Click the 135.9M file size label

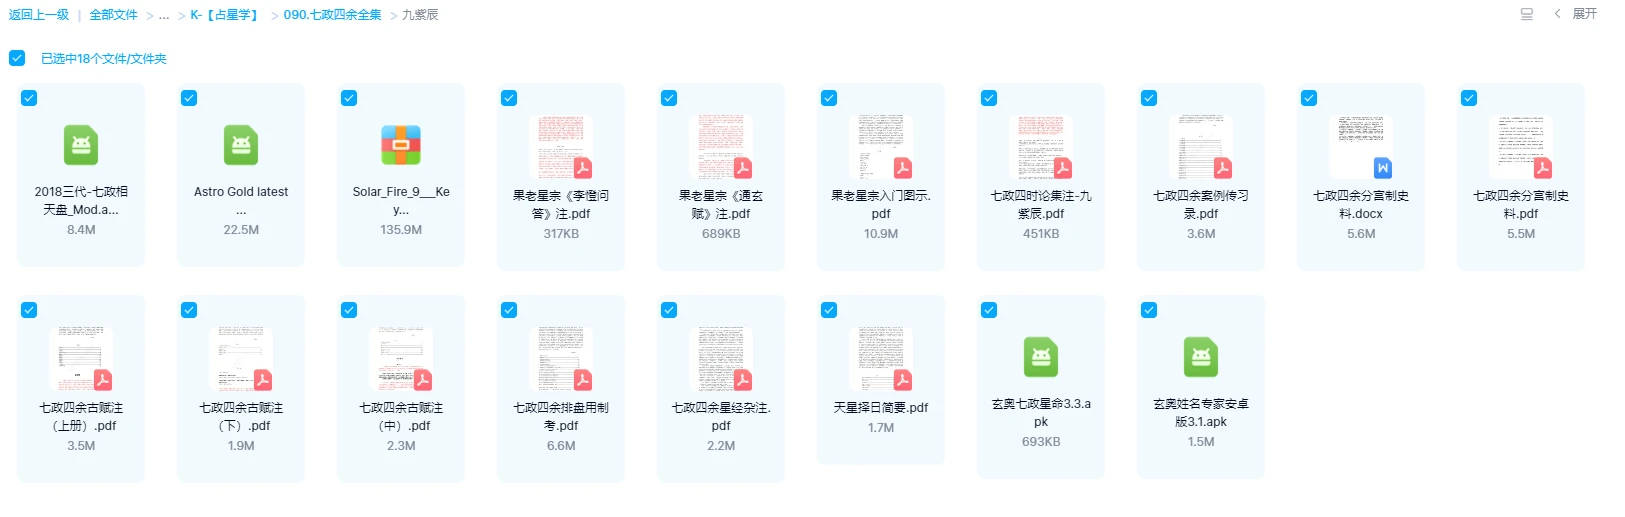(x=401, y=230)
